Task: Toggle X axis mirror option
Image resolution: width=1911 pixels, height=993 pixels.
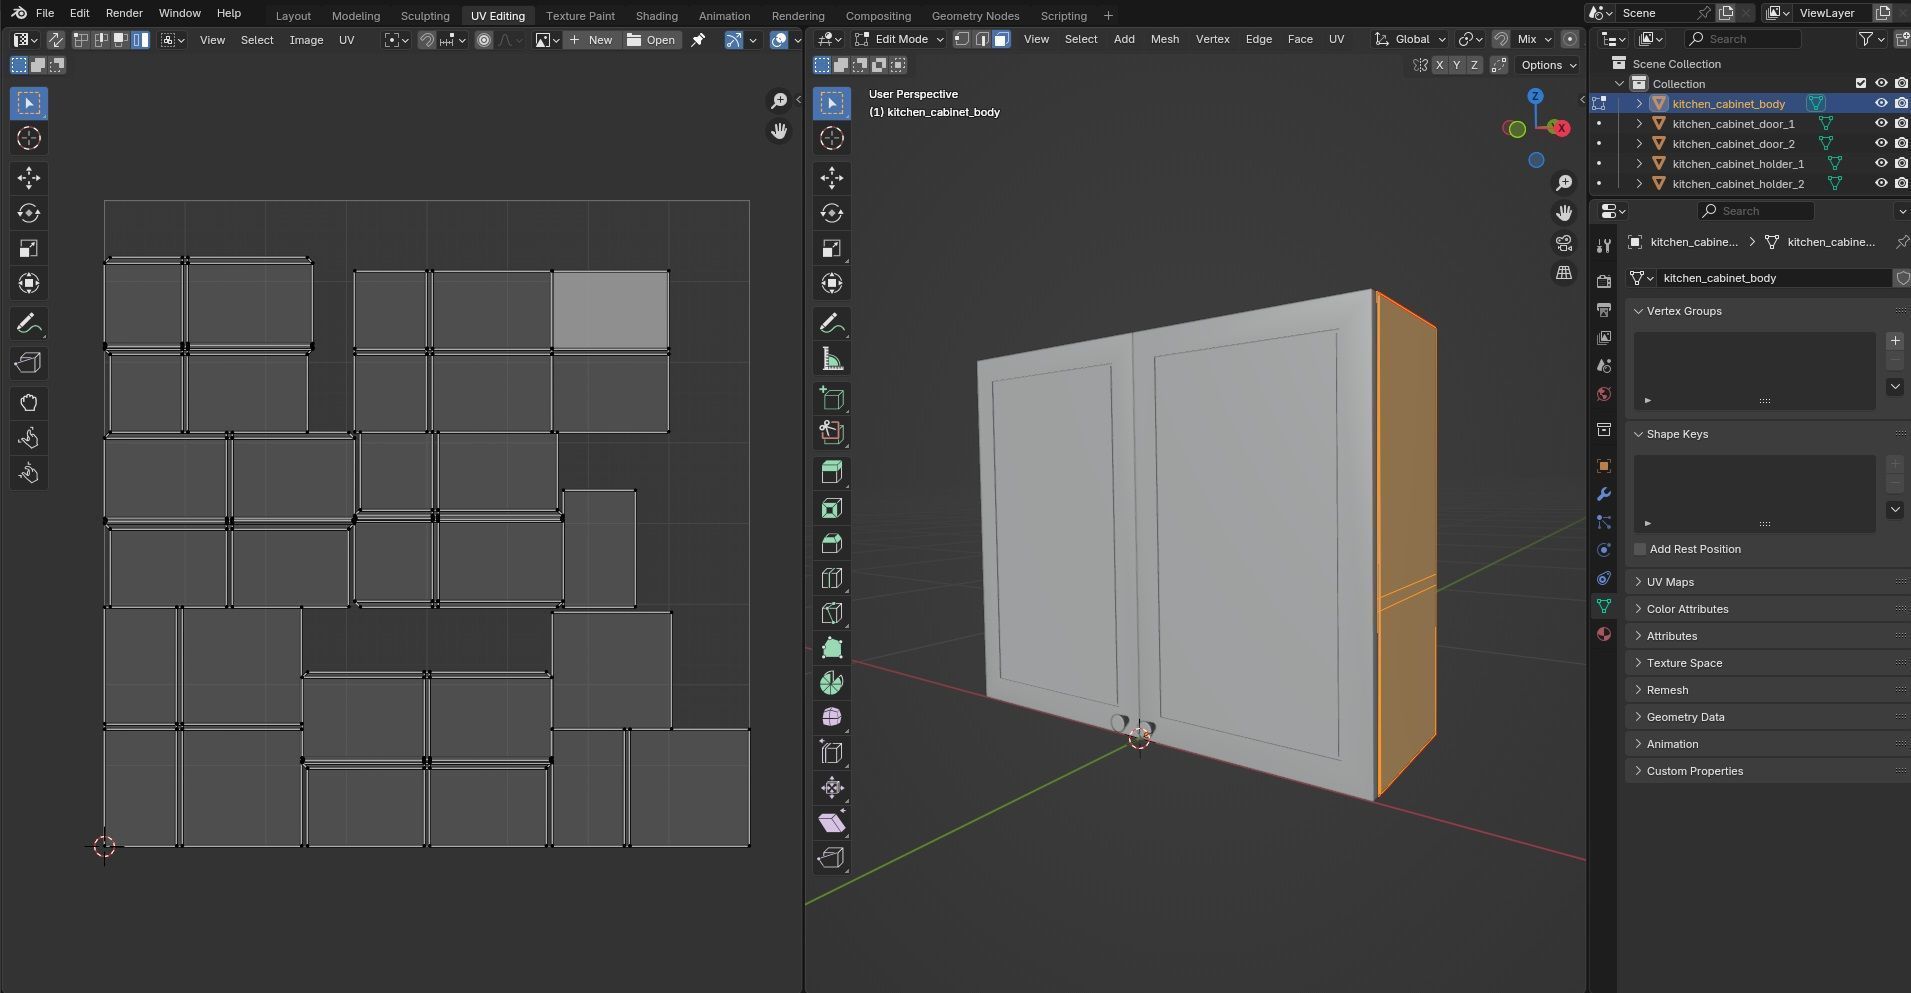Action: (x=1439, y=65)
